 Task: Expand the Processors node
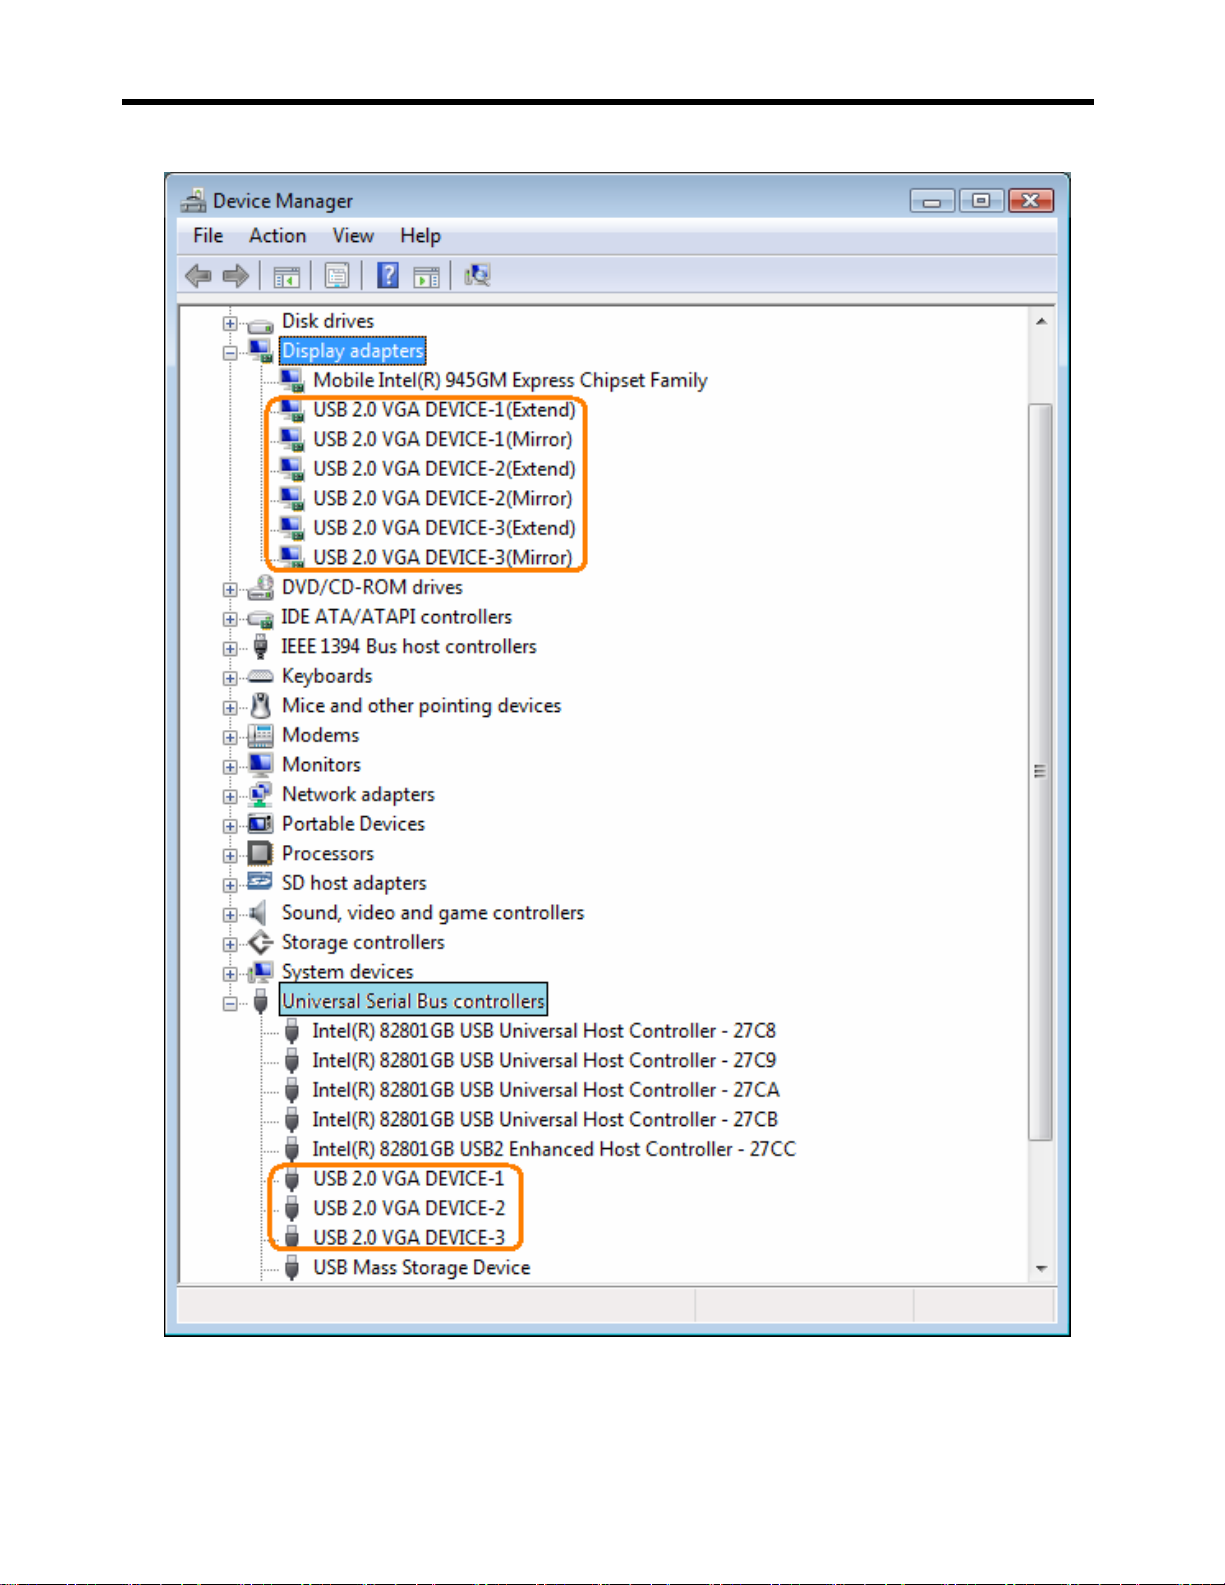pos(230,855)
